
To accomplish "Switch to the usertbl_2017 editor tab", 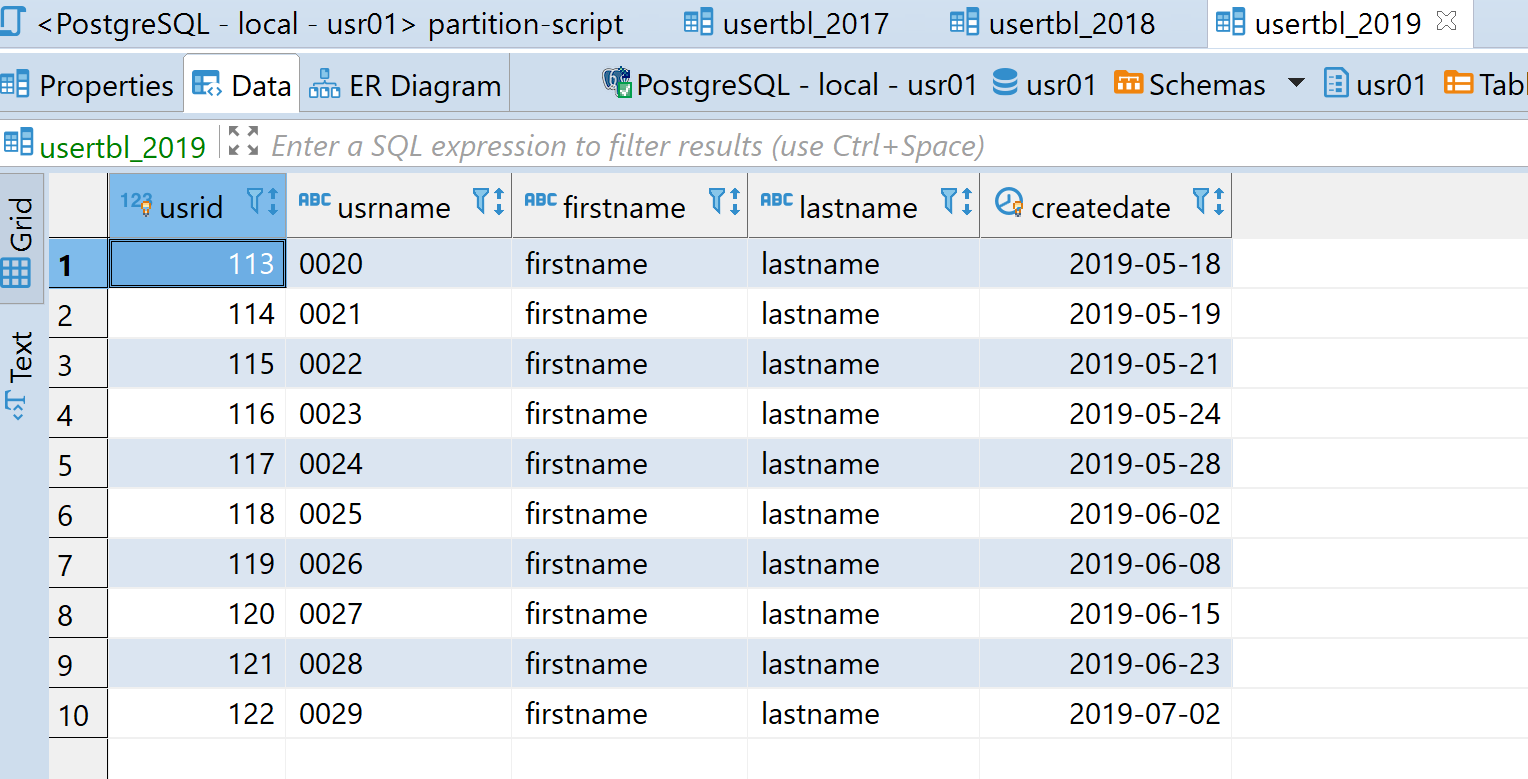I will click(x=785, y=23).
